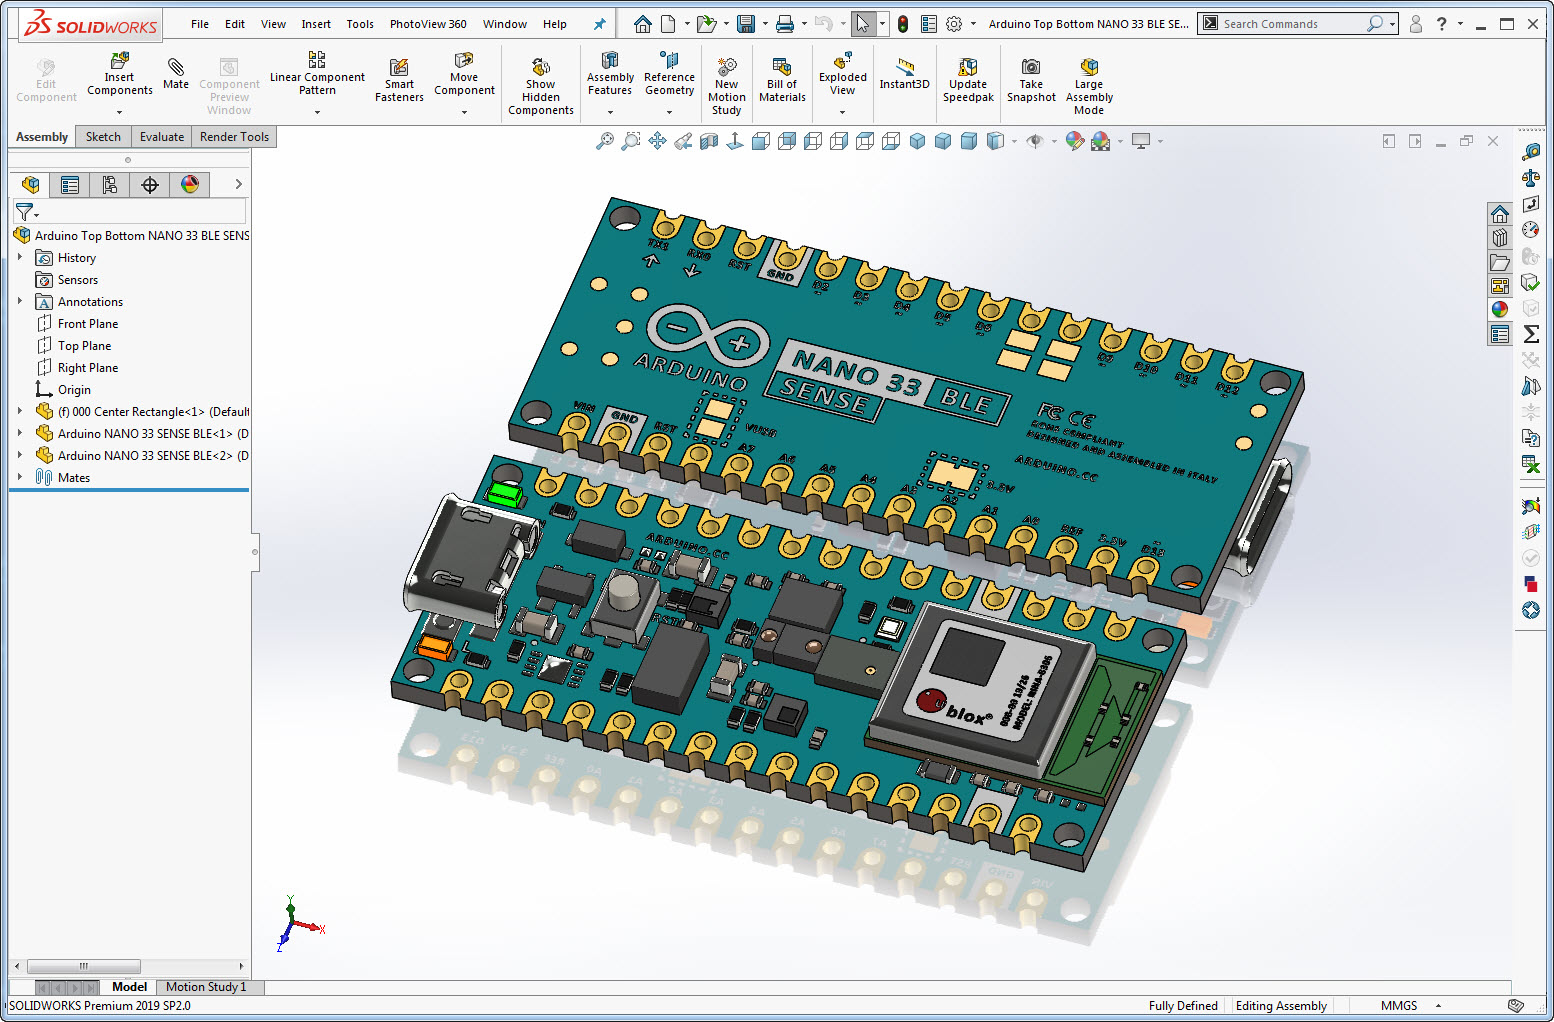
Task: Click the New document icon
Action: (668, 24)
